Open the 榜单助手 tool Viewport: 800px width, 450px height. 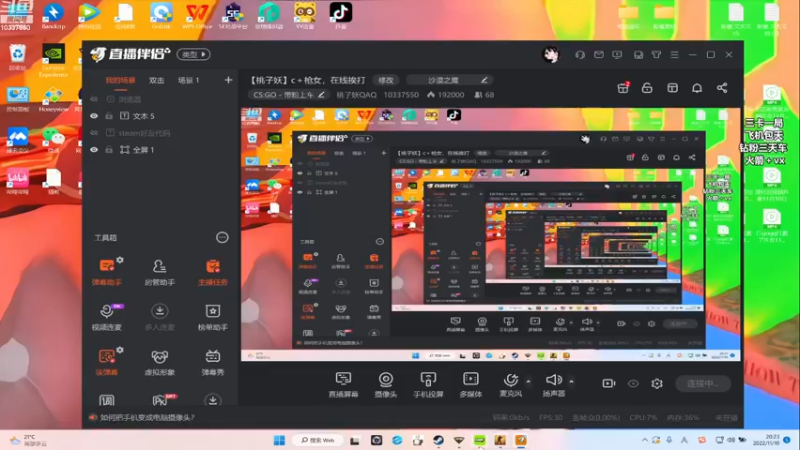pos(213,317)
